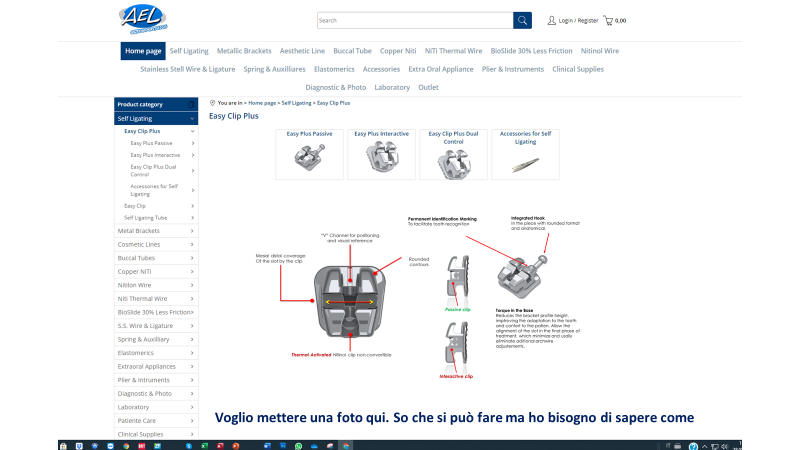Click the Self Ligating breadcrumb link
This screenshot has height=450, width=800.
tap(296, 103)
